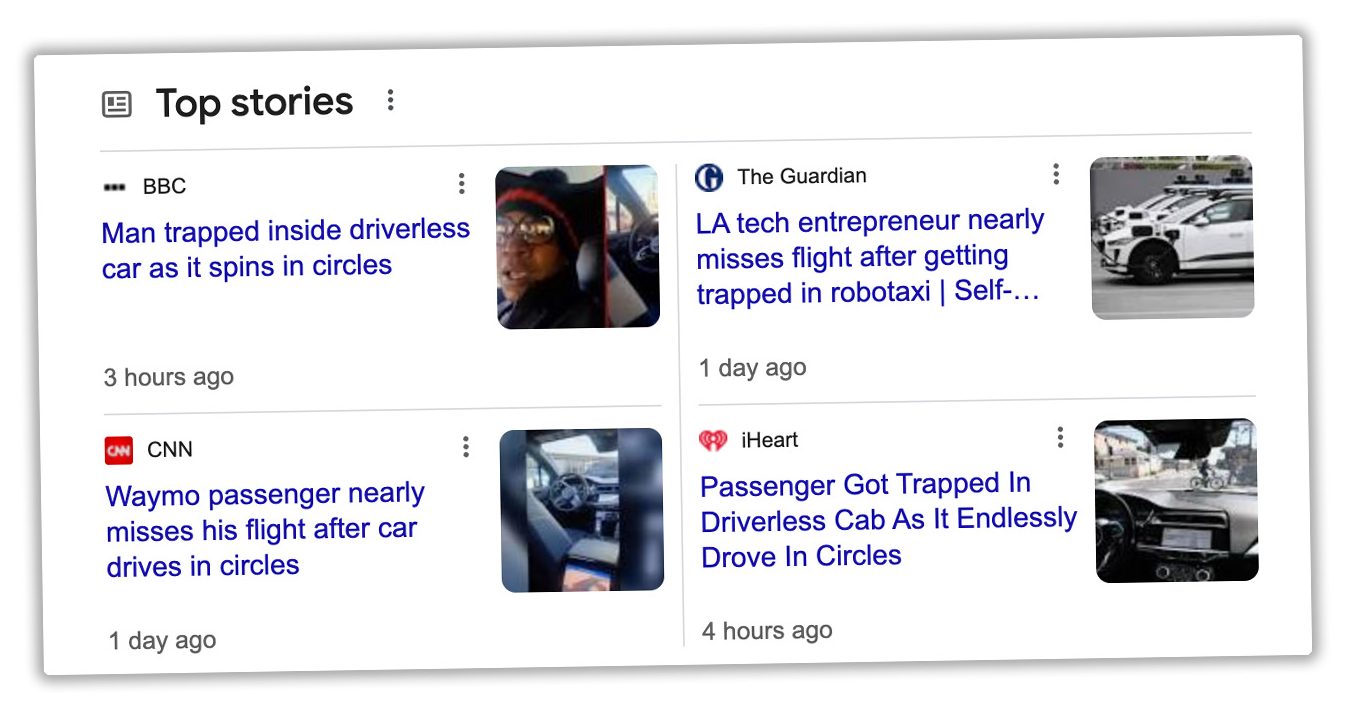Open more options for the iHeart story
The image size is (1347, 714).
(1060, 437)
